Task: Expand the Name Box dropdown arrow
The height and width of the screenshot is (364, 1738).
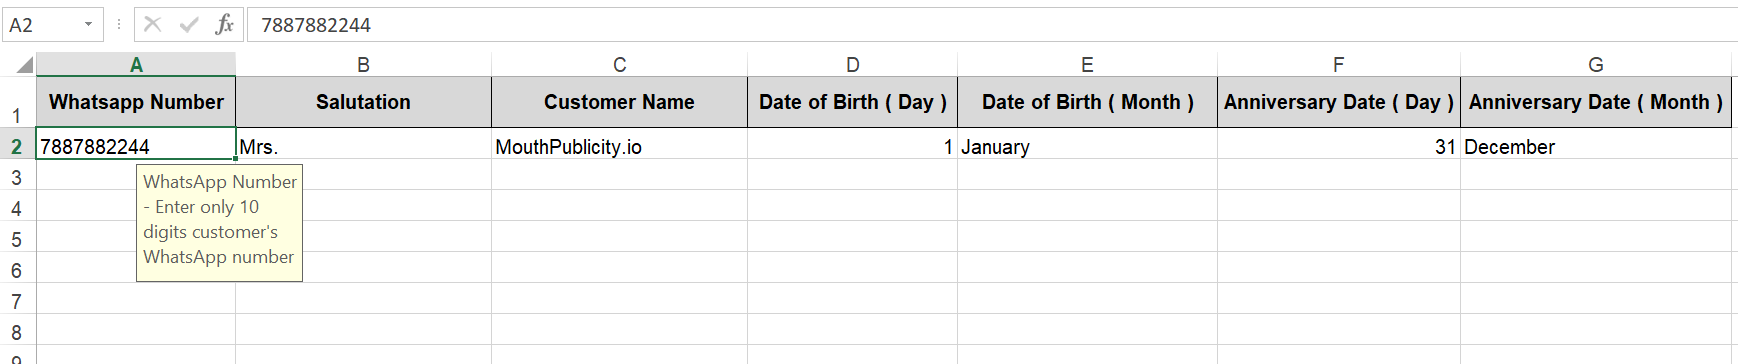Action: tap(88, 24)
